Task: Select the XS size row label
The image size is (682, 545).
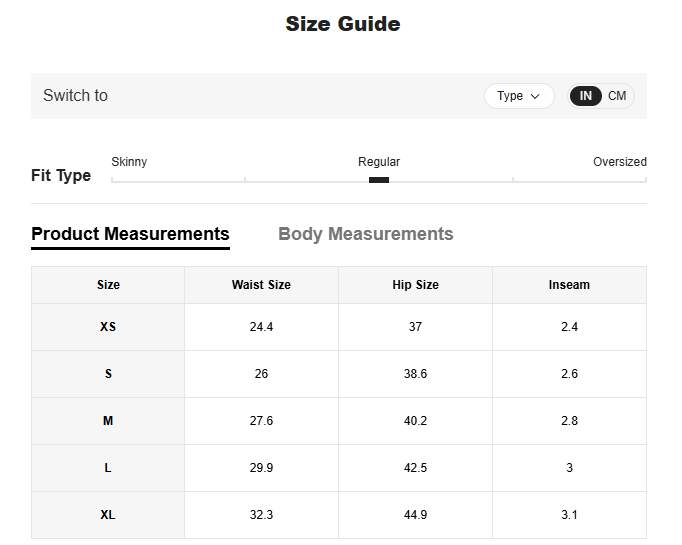Action: pos(108,327)
